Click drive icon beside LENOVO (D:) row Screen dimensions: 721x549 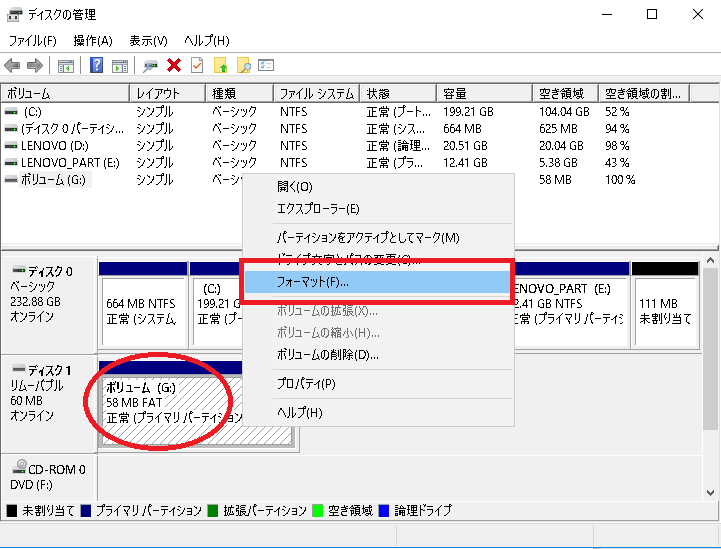(11, 146)
